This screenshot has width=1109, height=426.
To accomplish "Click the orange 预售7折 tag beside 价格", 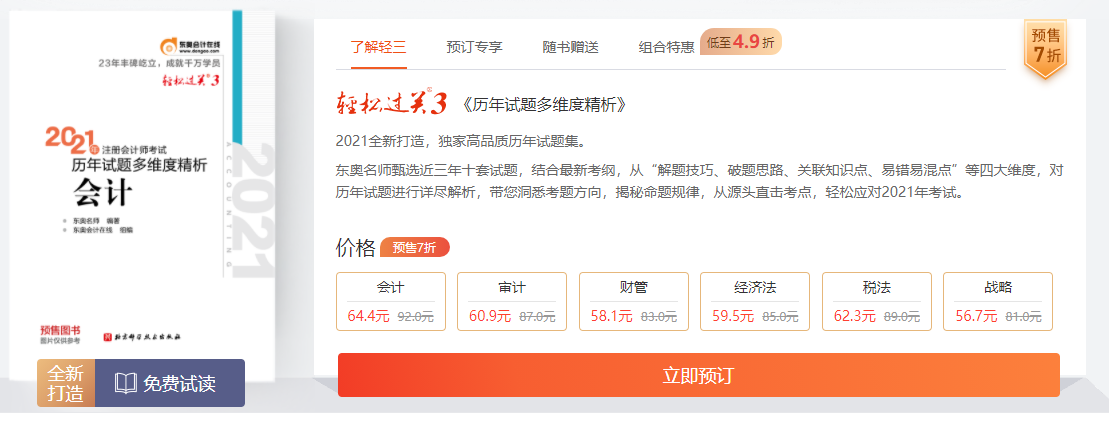I will tap(414, 248).
